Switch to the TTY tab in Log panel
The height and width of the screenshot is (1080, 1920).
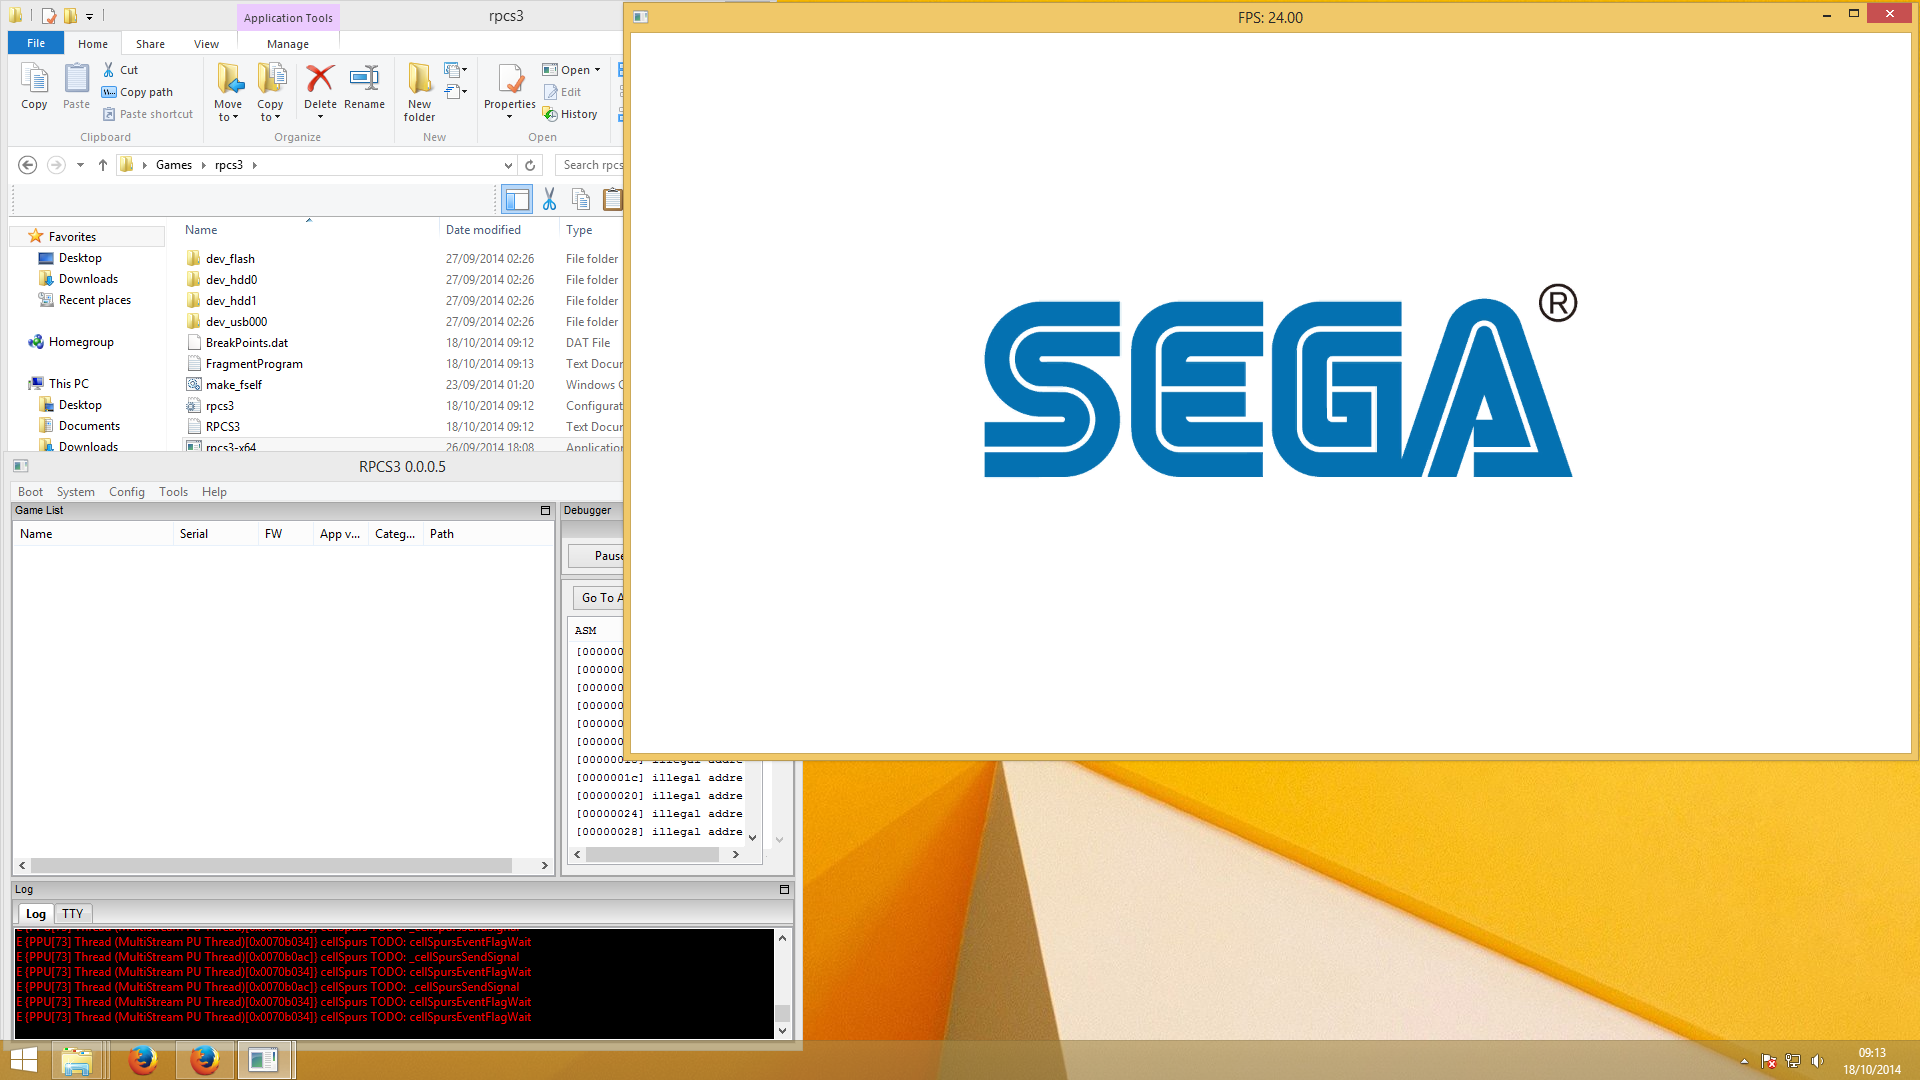[72, 914]
